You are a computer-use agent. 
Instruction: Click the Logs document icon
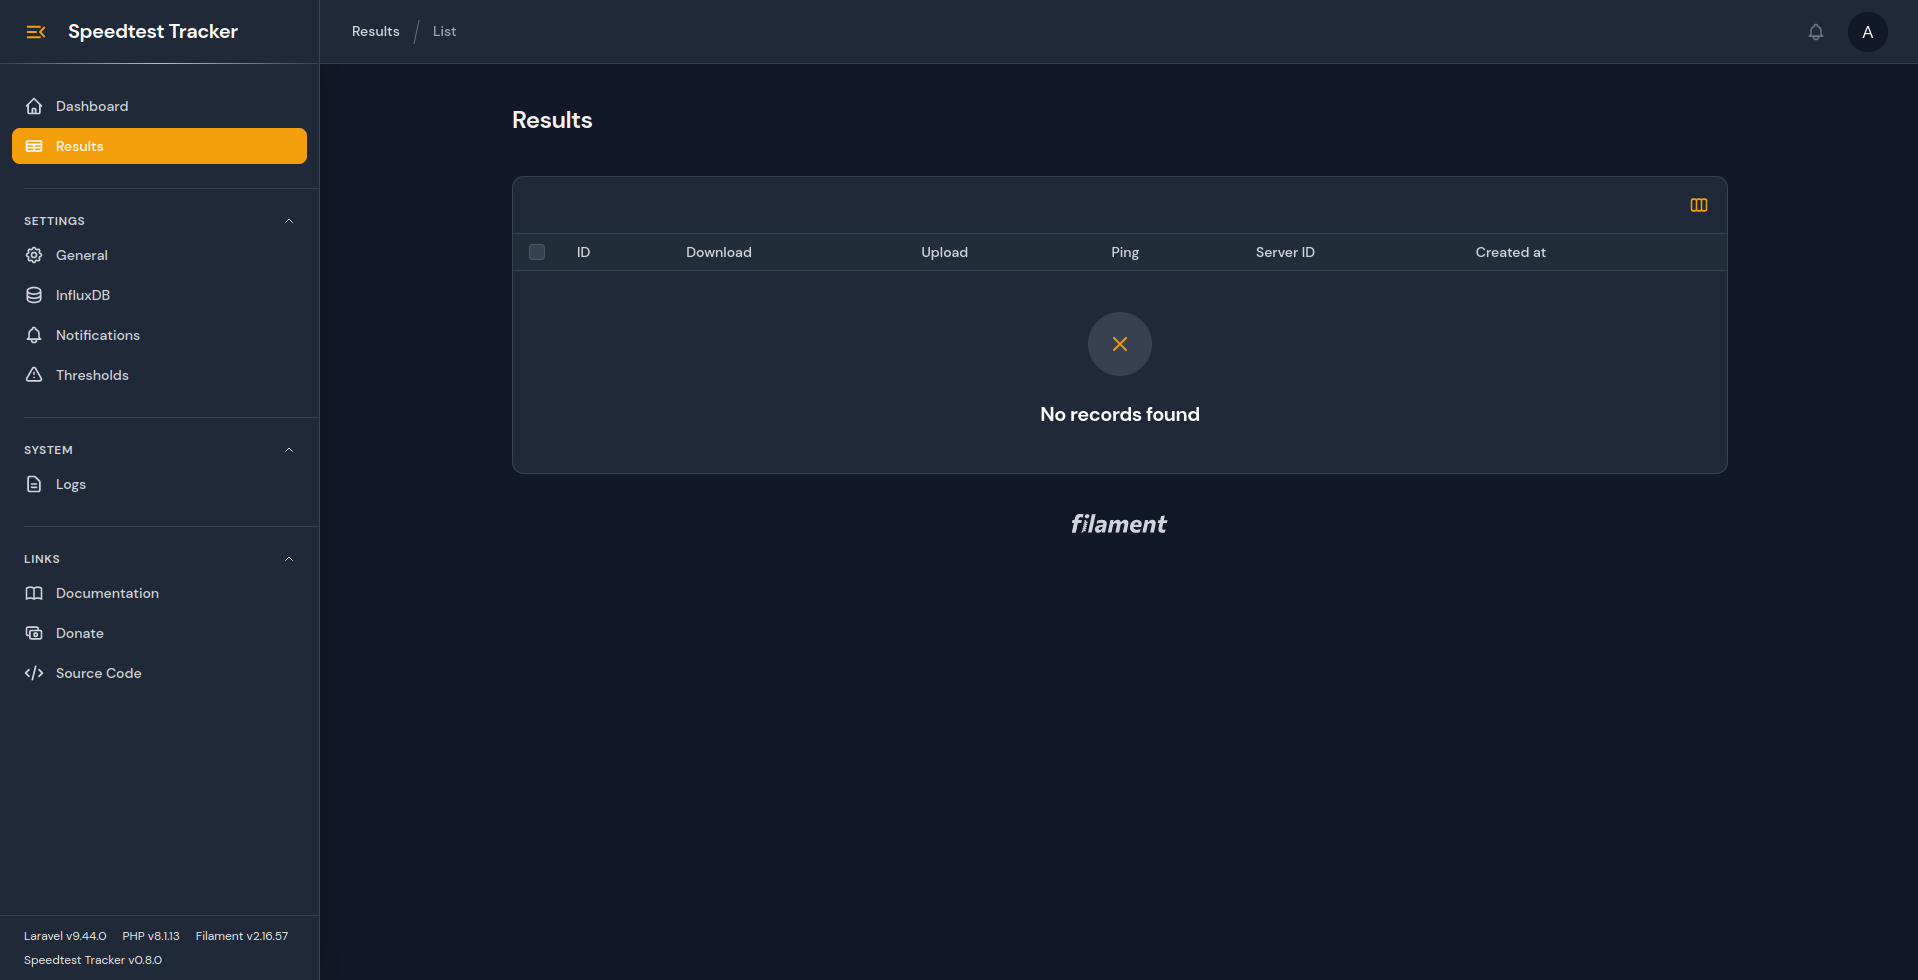[x=34, y=484]
